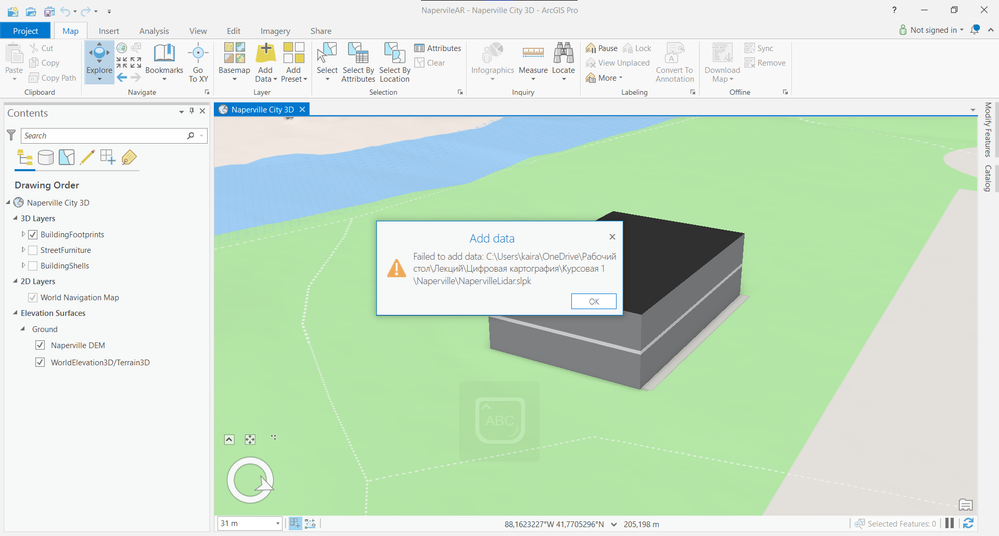Click the Go To XY tool
The width and height of the screenshot is (999, 536).
point(198,62)
